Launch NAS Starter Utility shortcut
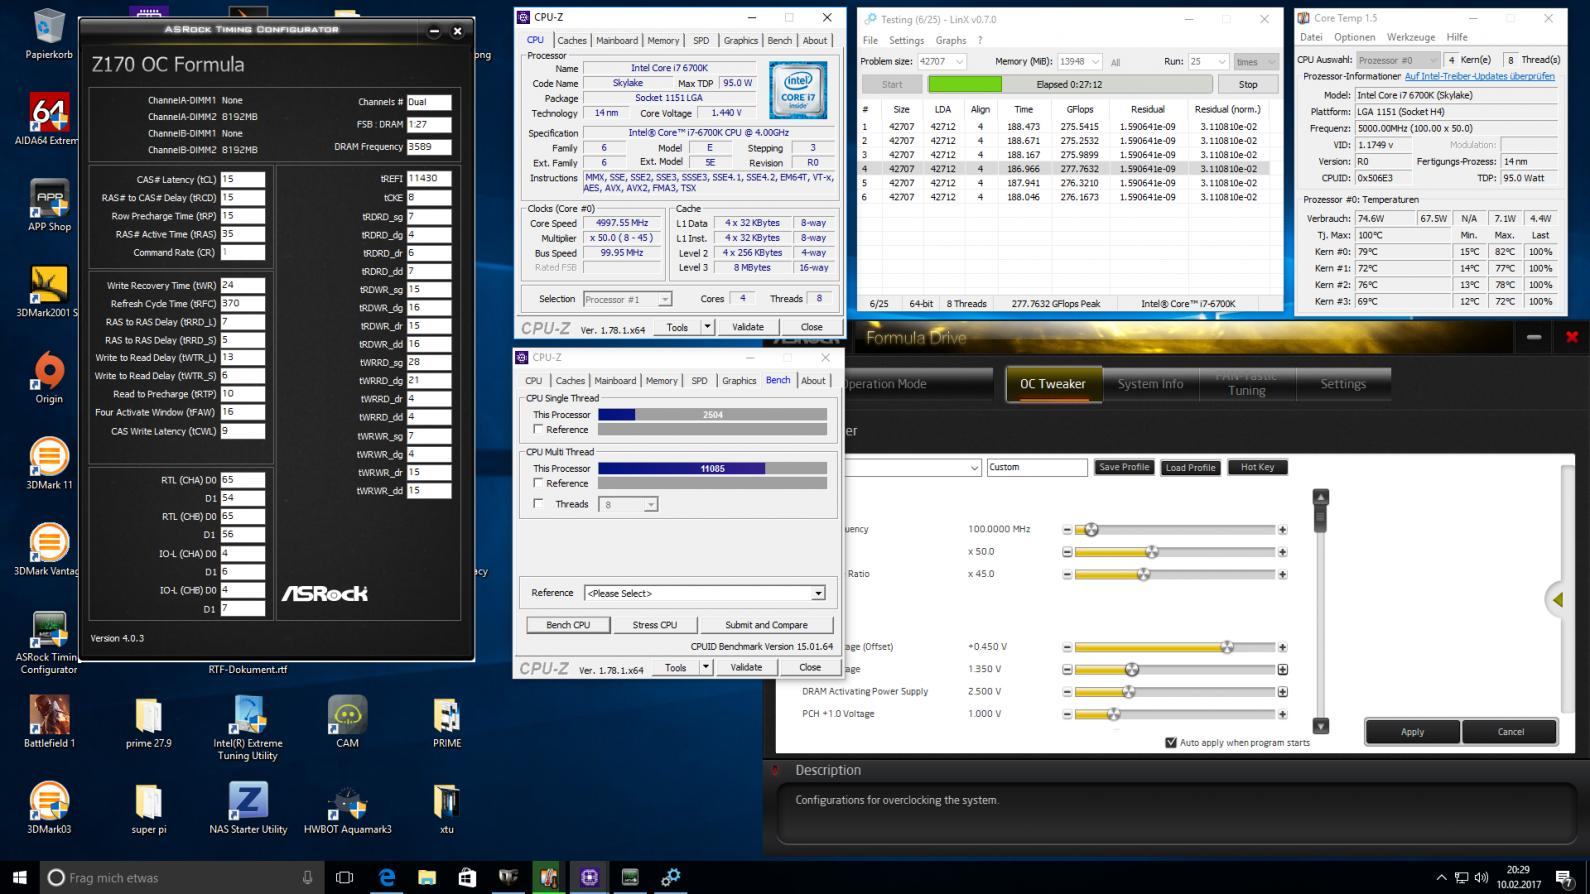 click(247, 807)
